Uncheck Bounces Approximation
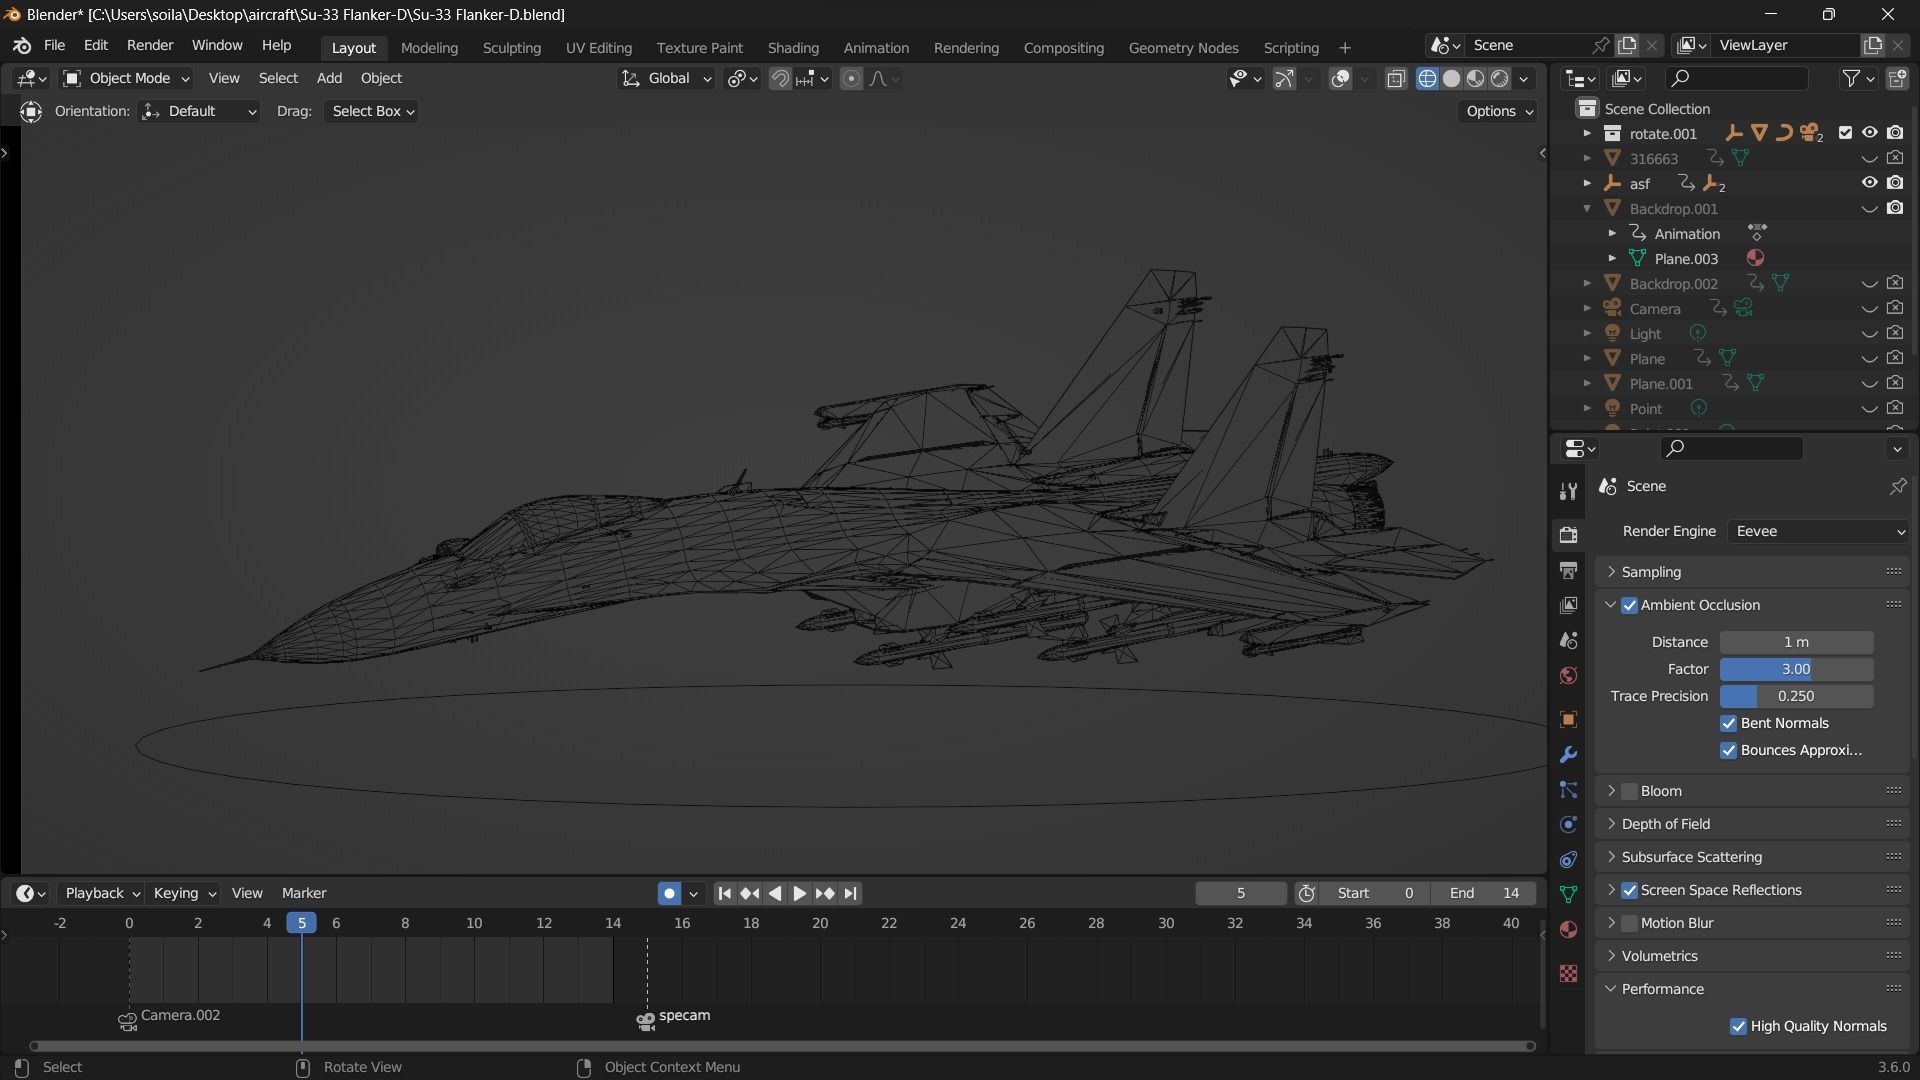 1729,750
